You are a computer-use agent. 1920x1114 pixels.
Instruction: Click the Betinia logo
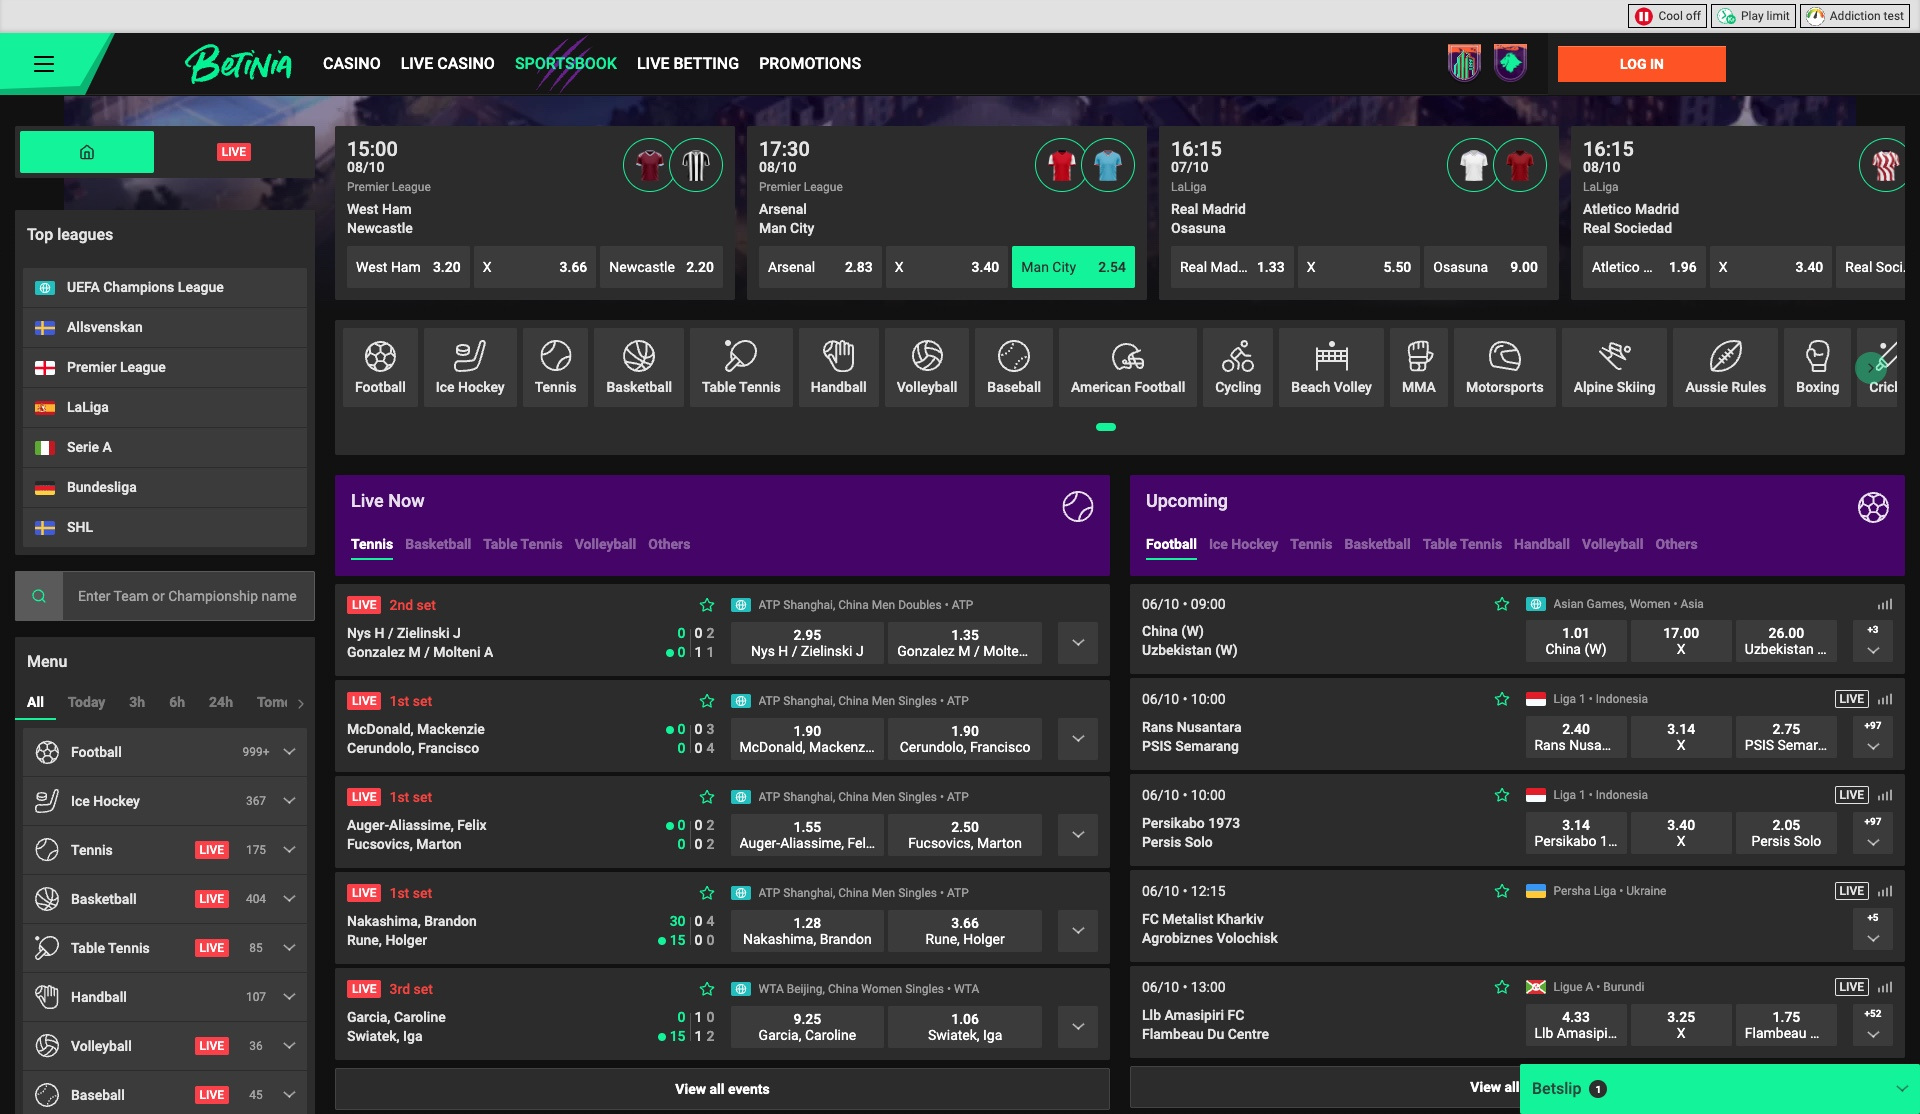point(239,63)
